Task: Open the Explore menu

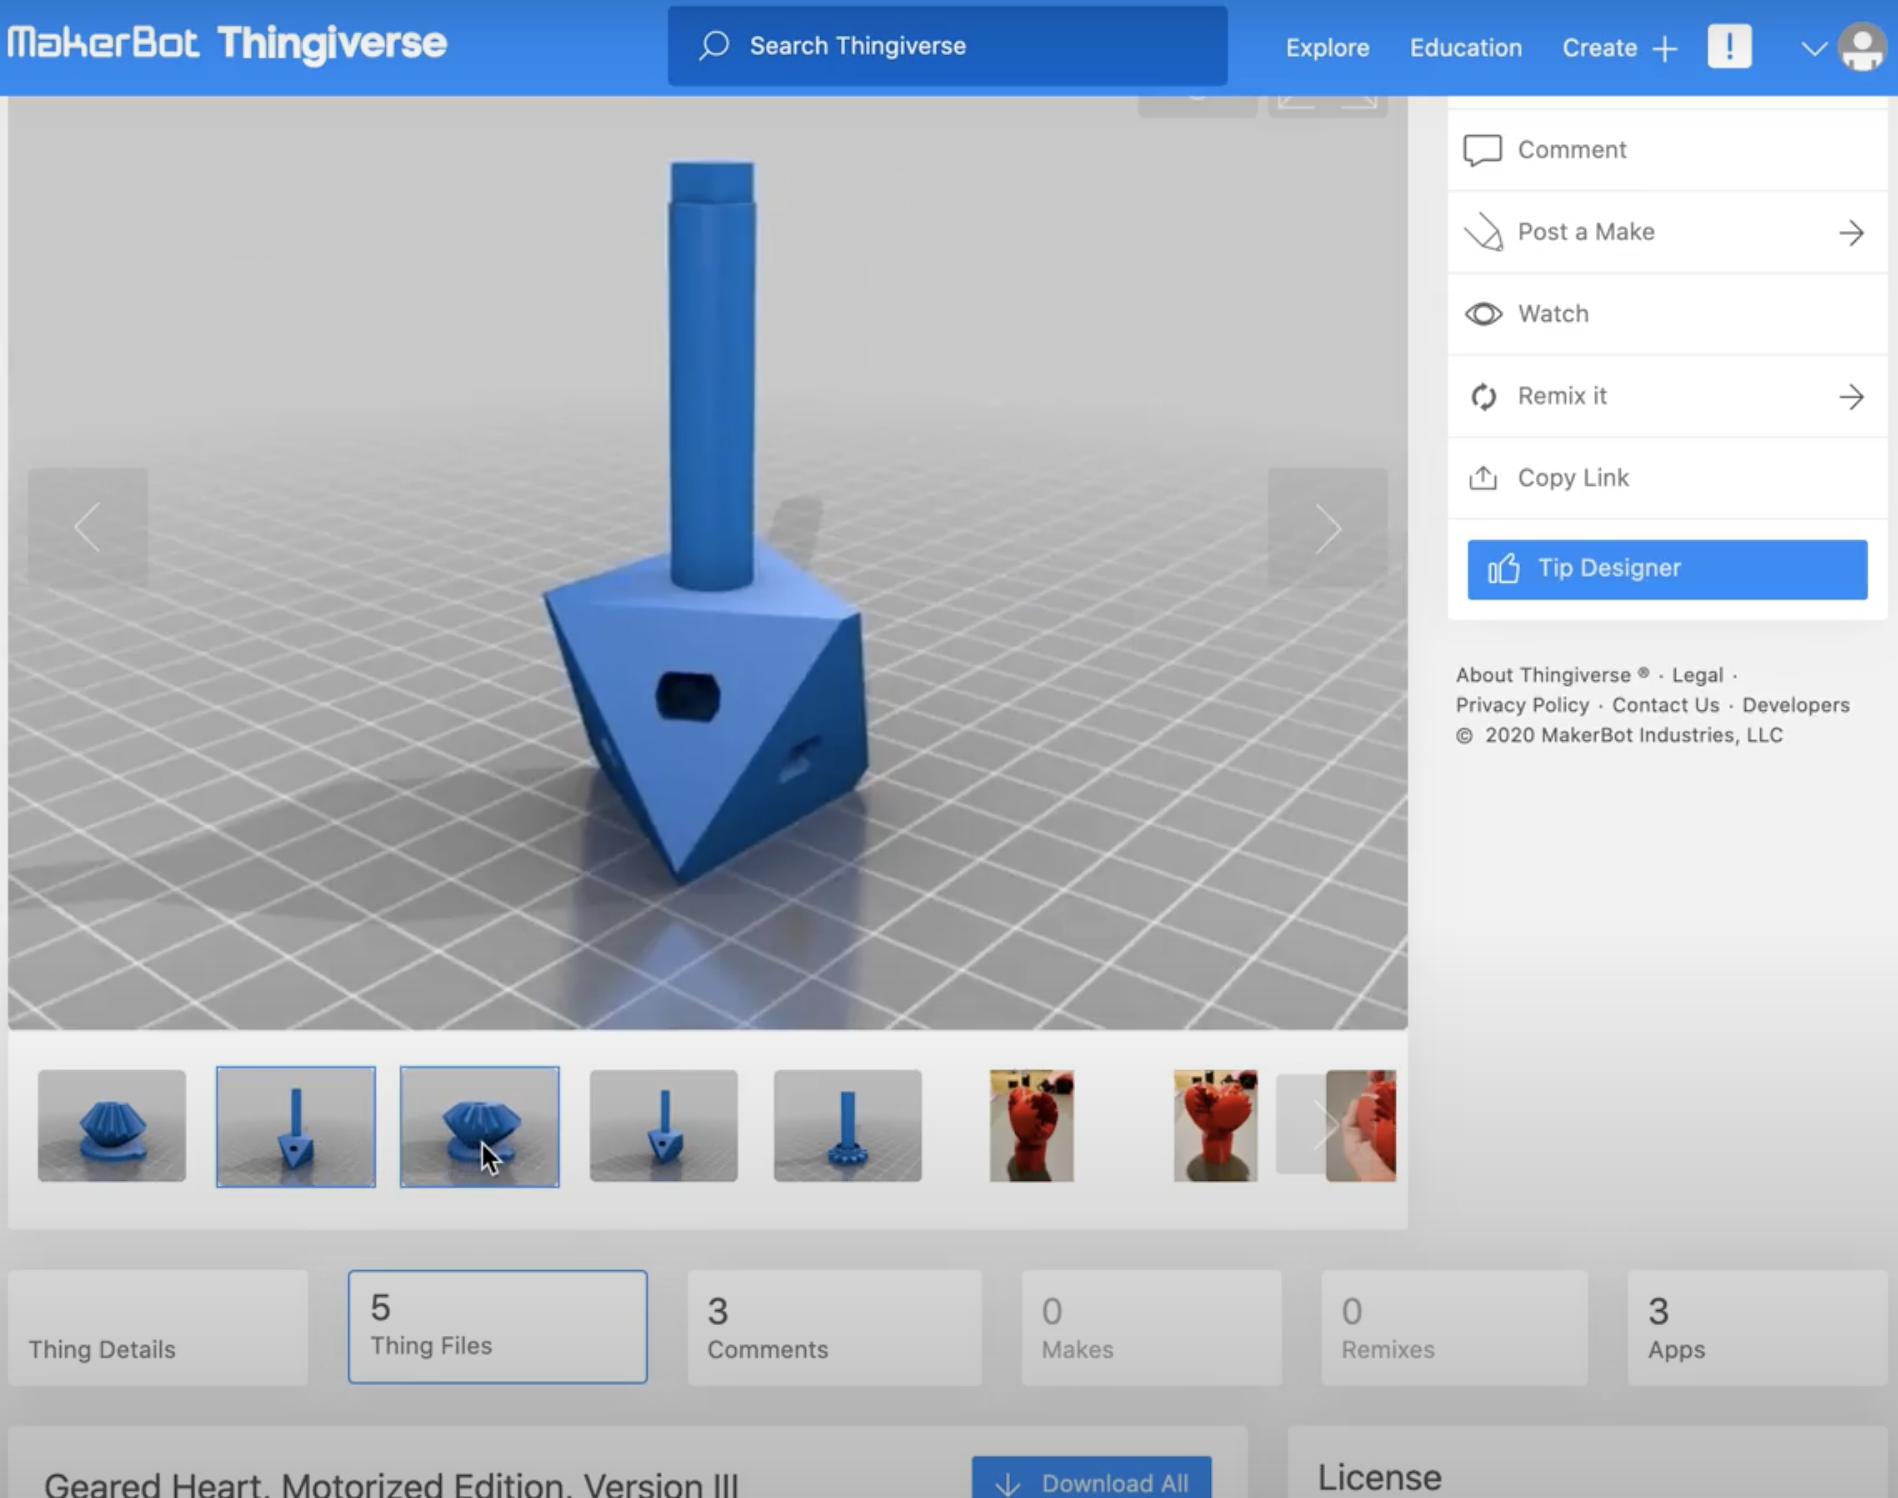Action: pos(1327,48)
